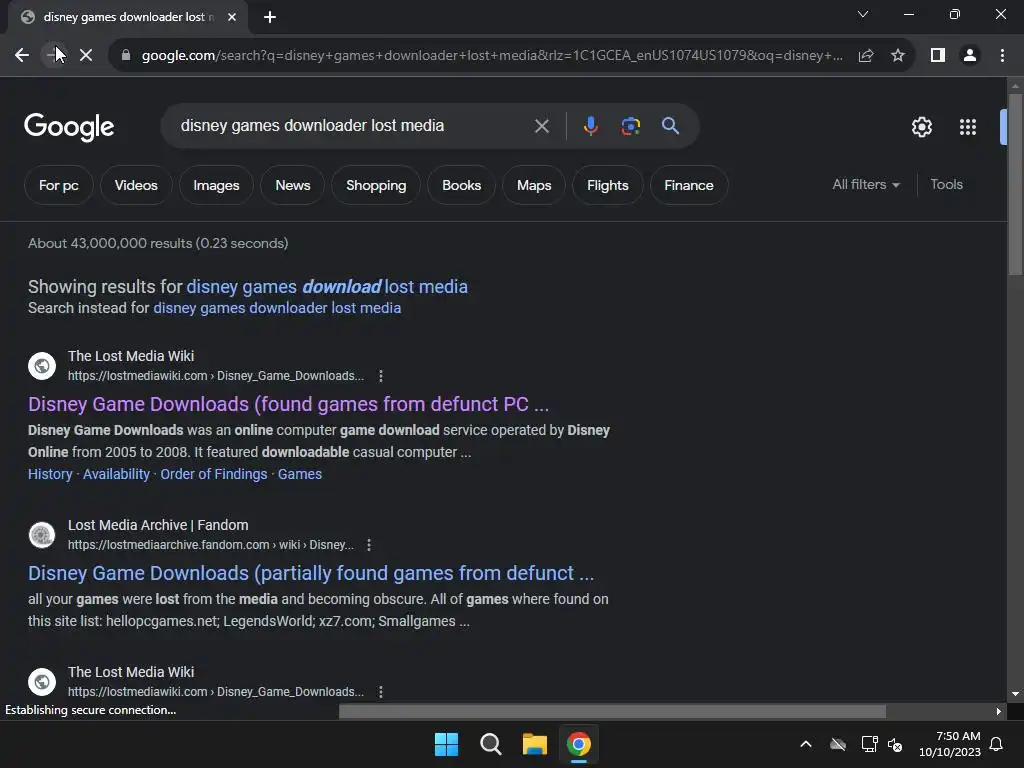Switch to the Shopping results tab

(376, 185)
